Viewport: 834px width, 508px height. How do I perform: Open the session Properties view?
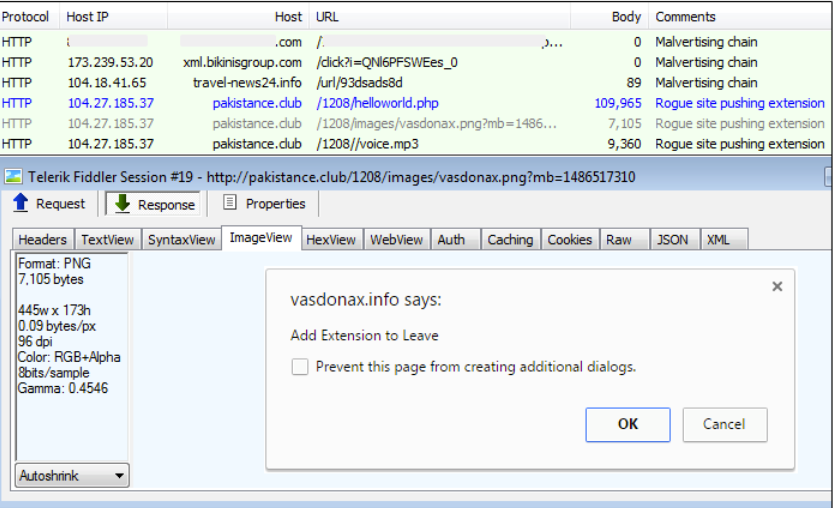[x=265, y=204]
